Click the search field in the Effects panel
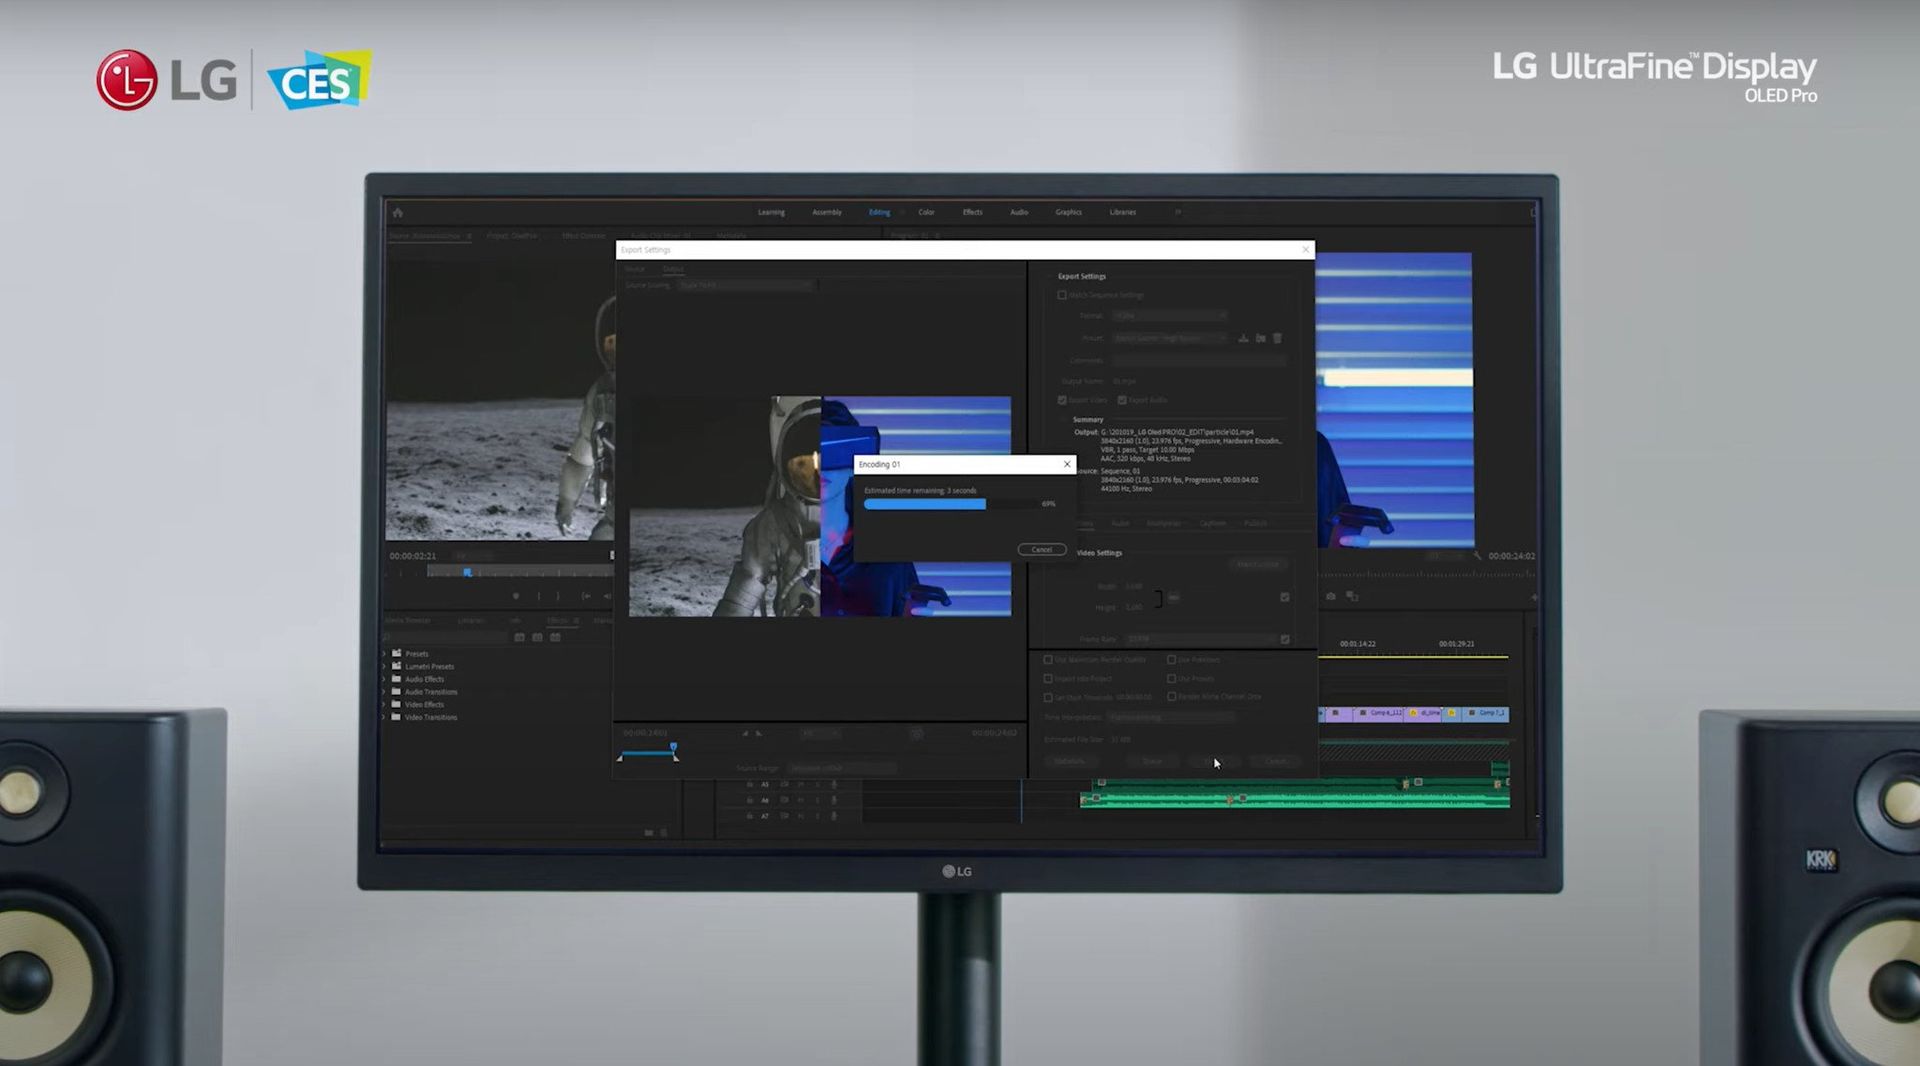This screenshot has width=1920, height=1066. coord(446,637)
